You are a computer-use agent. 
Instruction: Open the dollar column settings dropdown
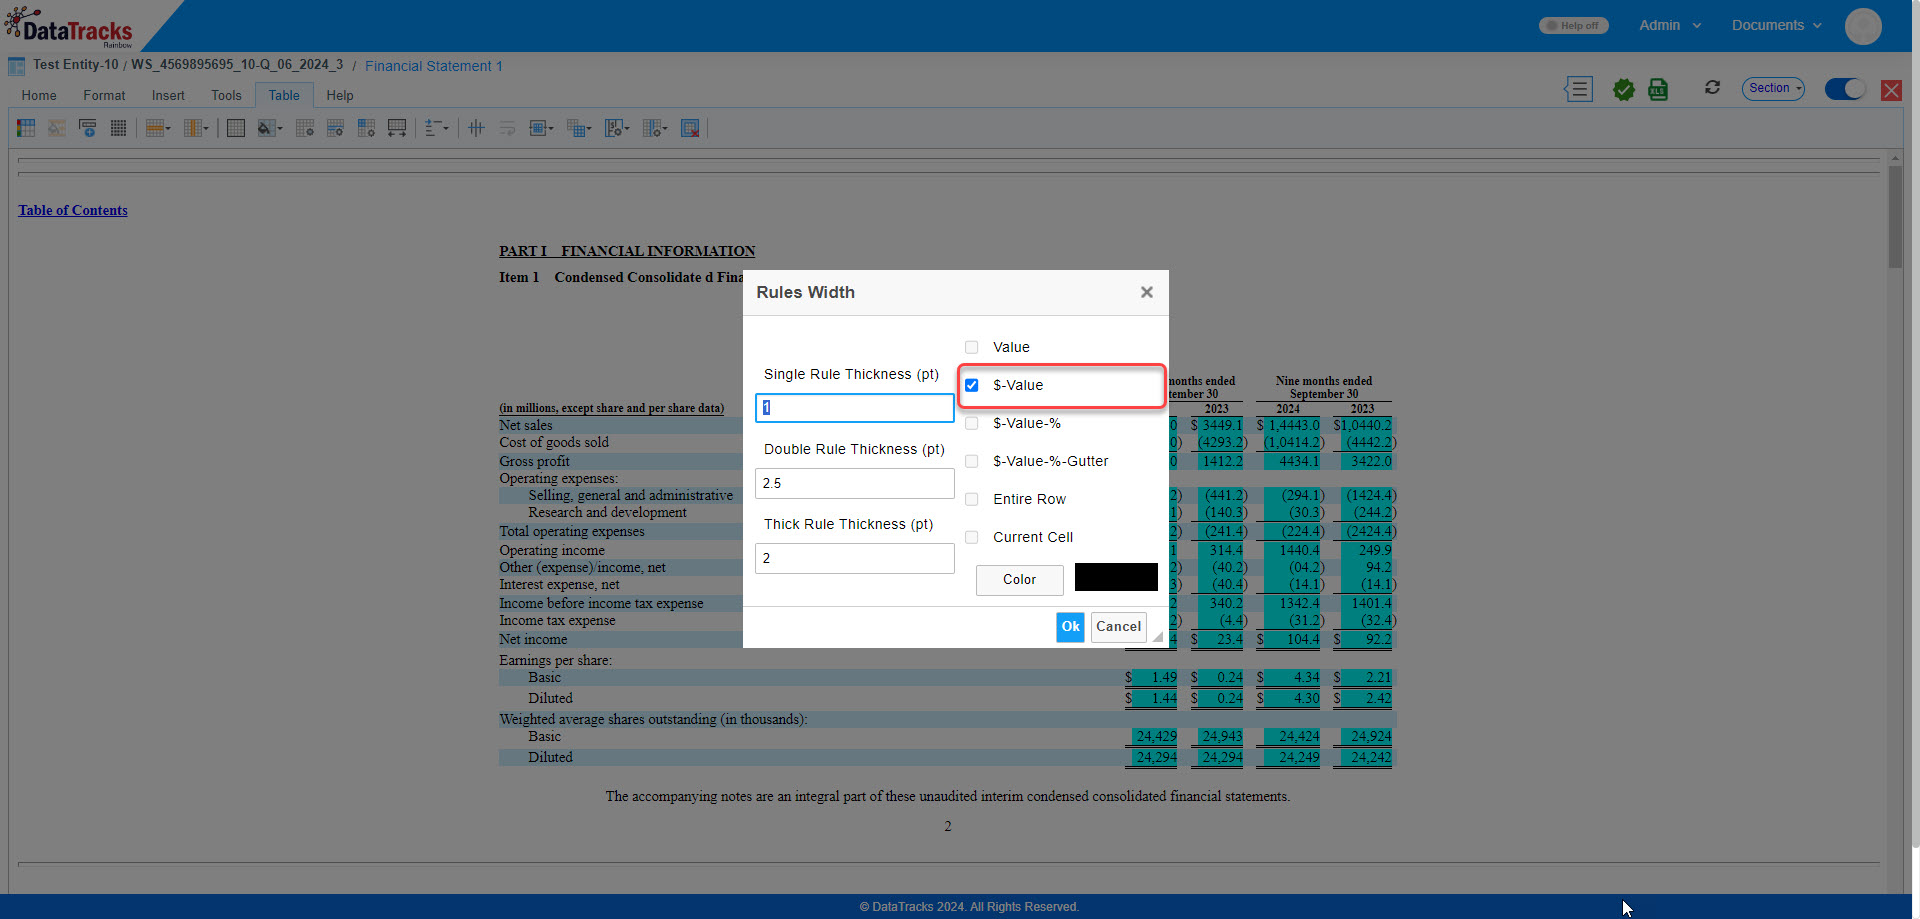(x=617, y=128)
